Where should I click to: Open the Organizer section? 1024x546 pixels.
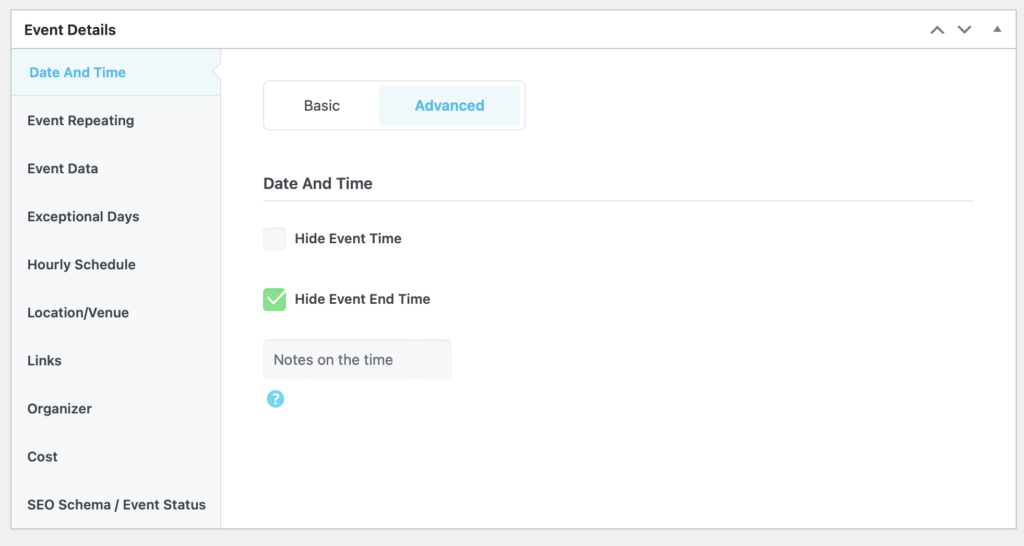(x=59, y=409)
